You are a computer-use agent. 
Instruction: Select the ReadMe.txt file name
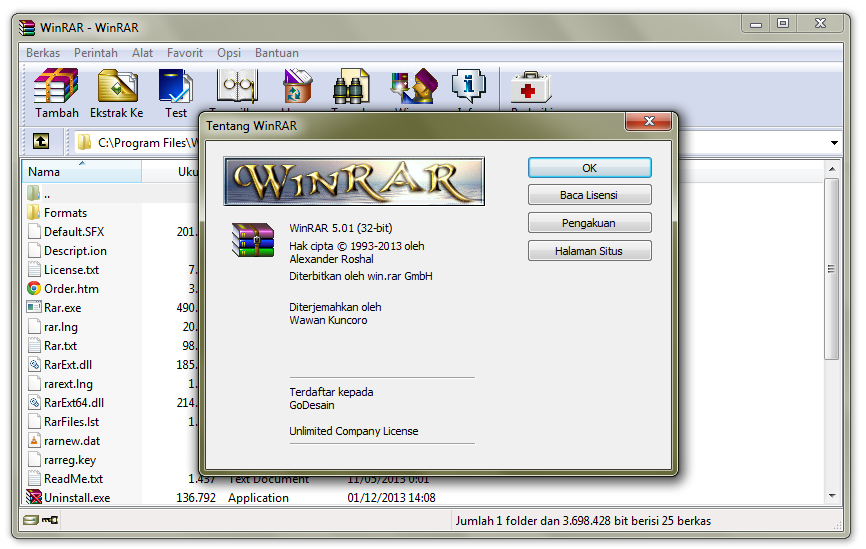(x=73, y=478)
